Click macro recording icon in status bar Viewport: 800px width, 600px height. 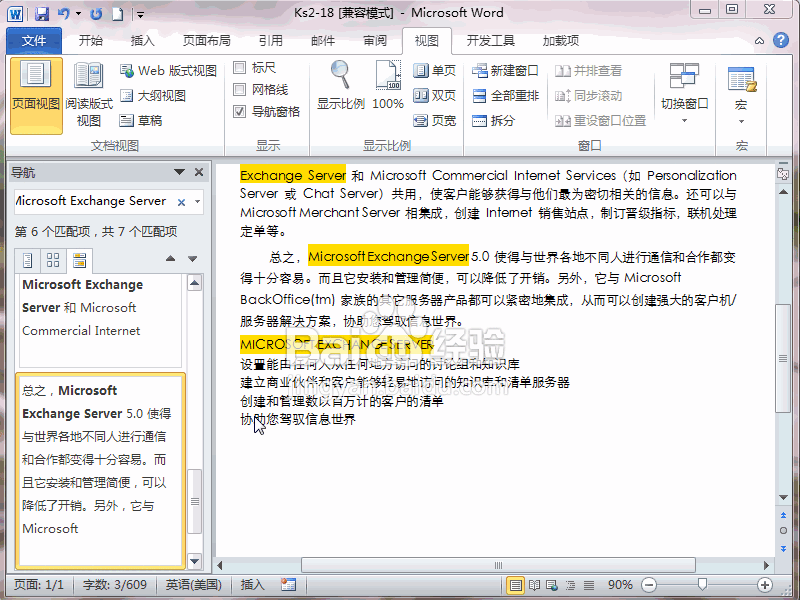tap(288, 585)
